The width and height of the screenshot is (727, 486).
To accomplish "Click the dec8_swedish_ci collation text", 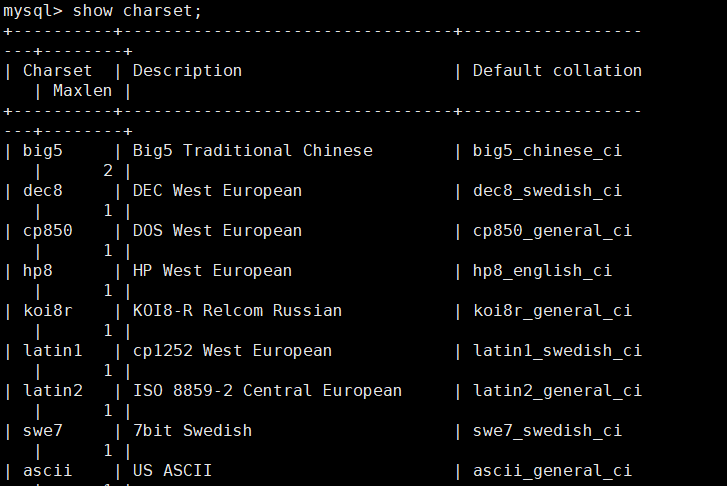I will click(x=547, y=191).
